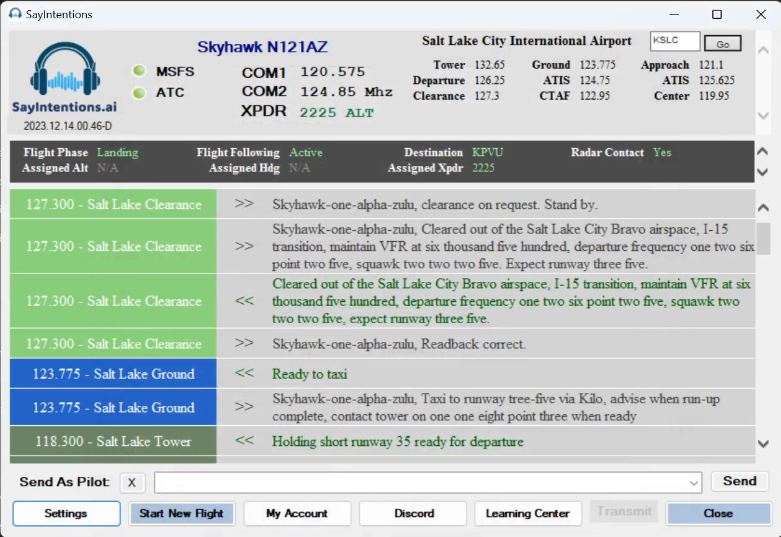This screenshot has width=781, height=537.
Task: Click Flight Following value Active
Action: pos(306,152)
